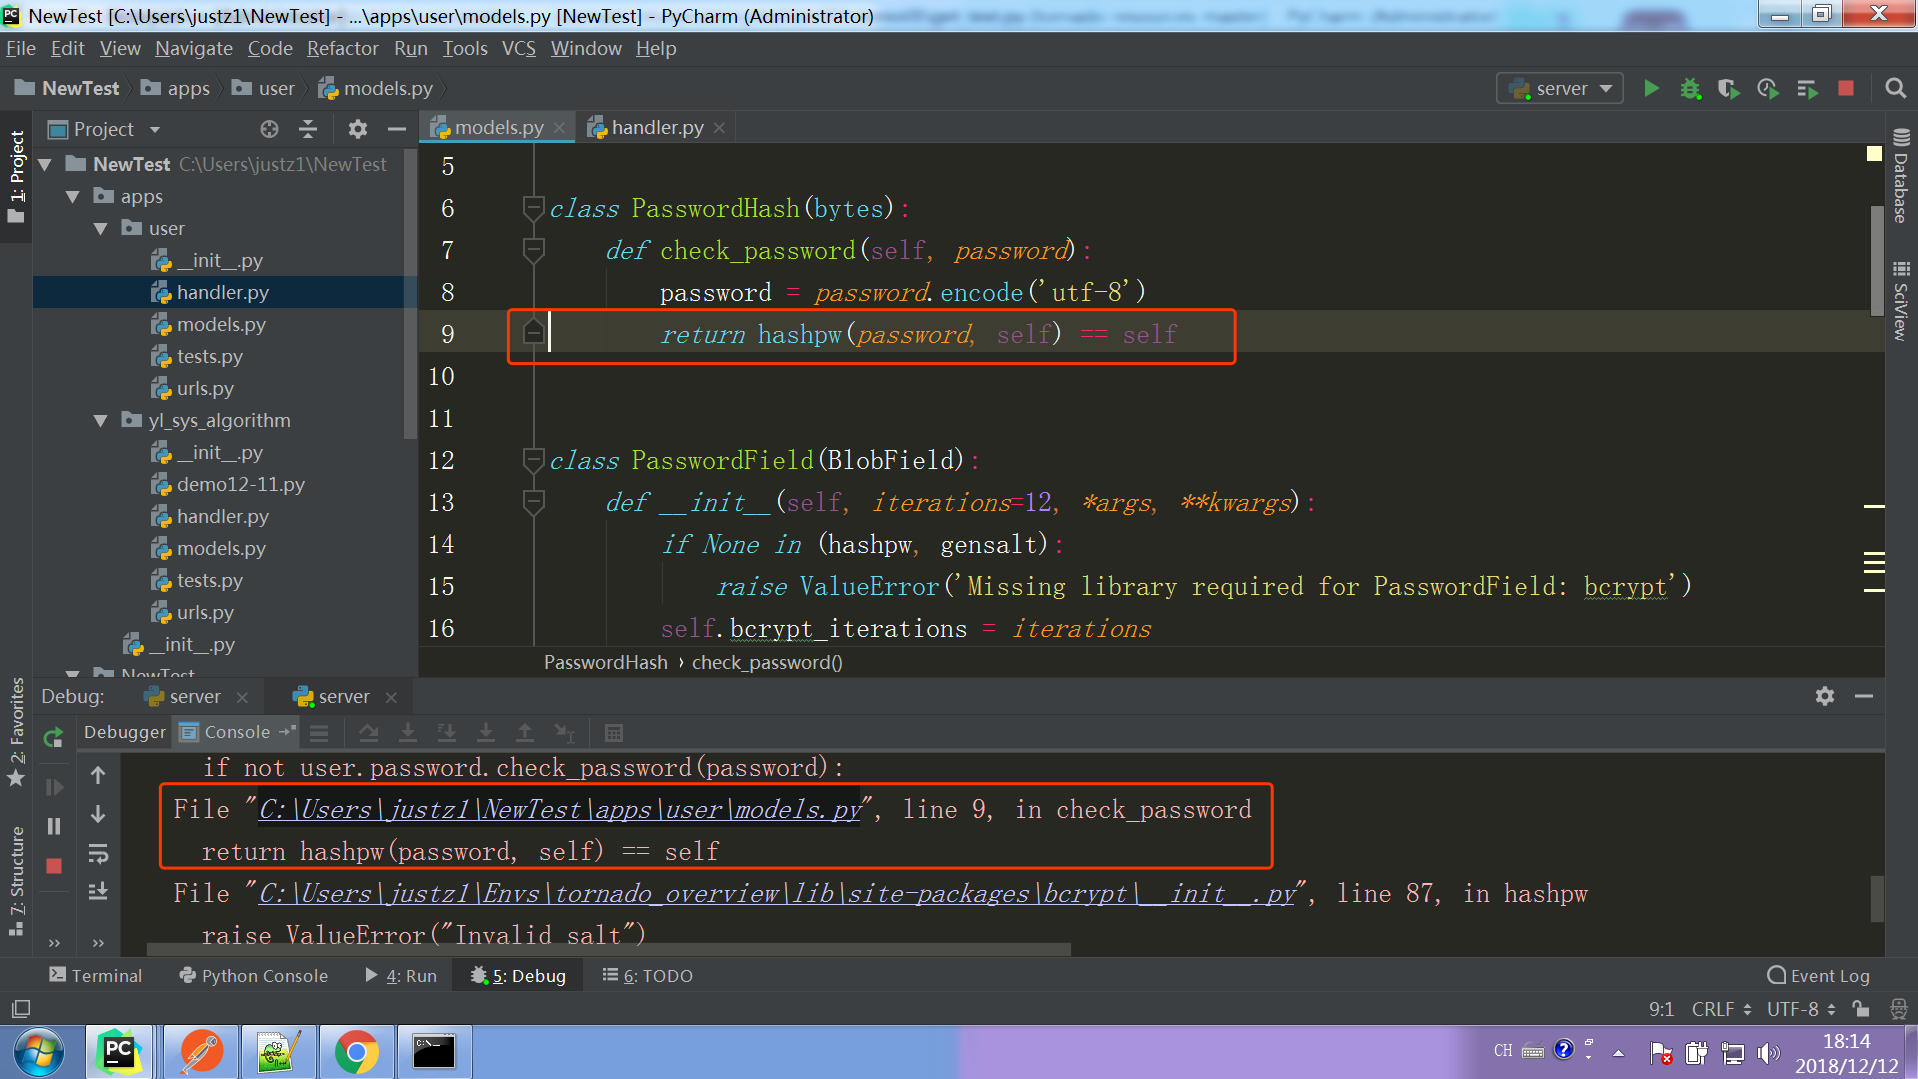The image size is (1918, 1079).
Task: Open the Navigate menu
Action: [194, 48]
